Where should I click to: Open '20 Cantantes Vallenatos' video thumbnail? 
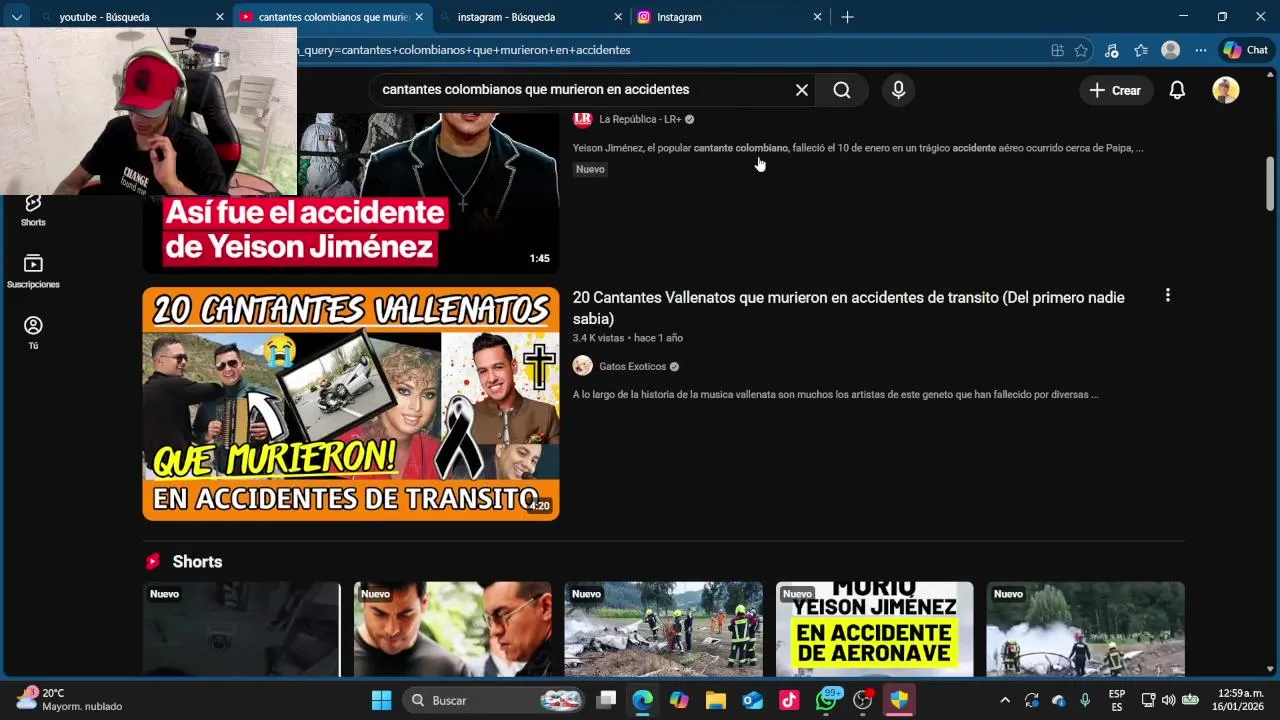coord(351,404)
